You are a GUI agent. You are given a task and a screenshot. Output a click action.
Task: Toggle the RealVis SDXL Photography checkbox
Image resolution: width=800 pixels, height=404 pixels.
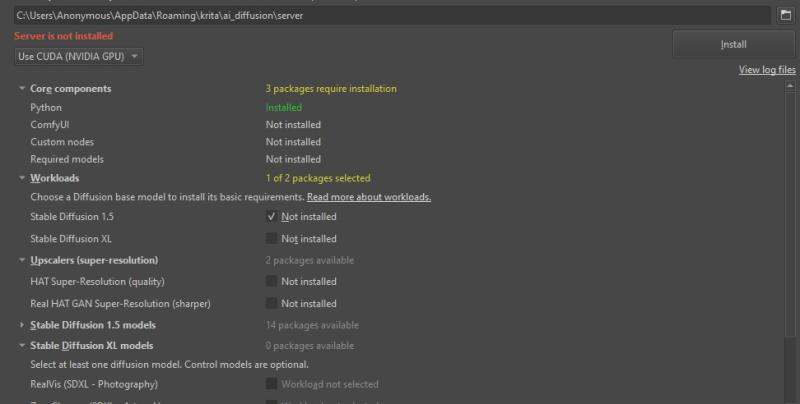point(271,384)
